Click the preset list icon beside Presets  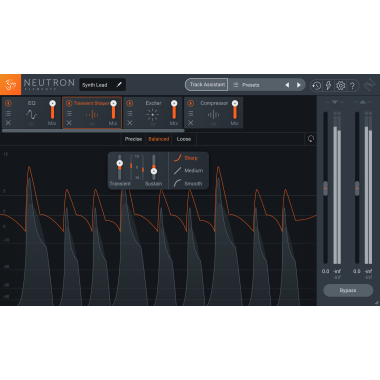click(236, 85)
